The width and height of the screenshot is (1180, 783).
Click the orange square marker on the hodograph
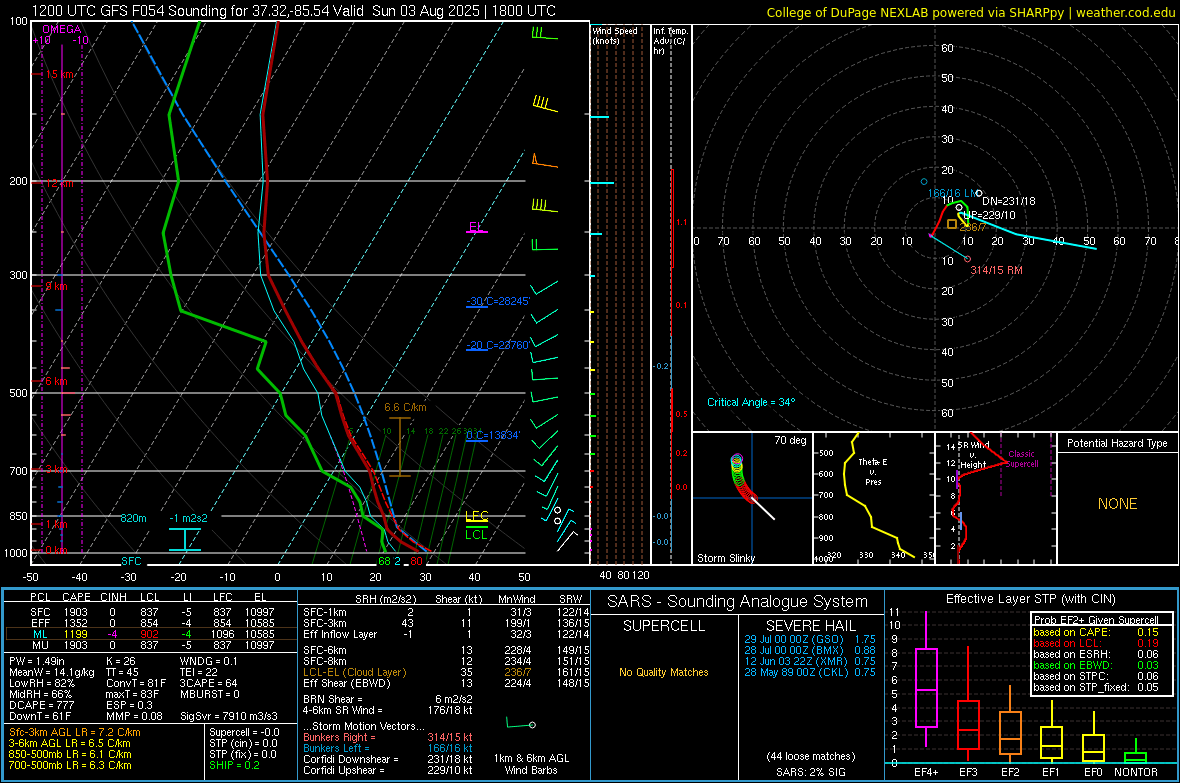click(952, 224)
